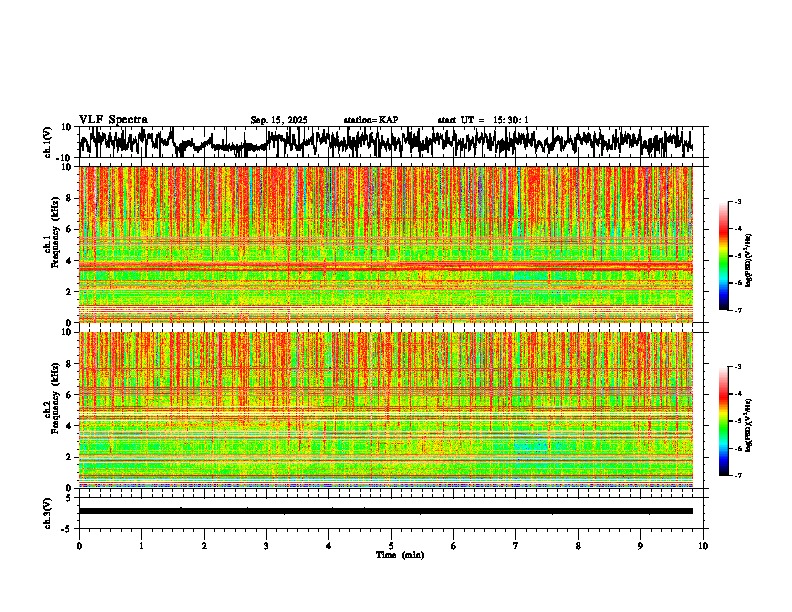This screenshot has width=792, height=612.
Task: Click the "6" kHz tick on ch.2 spectrogram
Action: 69,395
